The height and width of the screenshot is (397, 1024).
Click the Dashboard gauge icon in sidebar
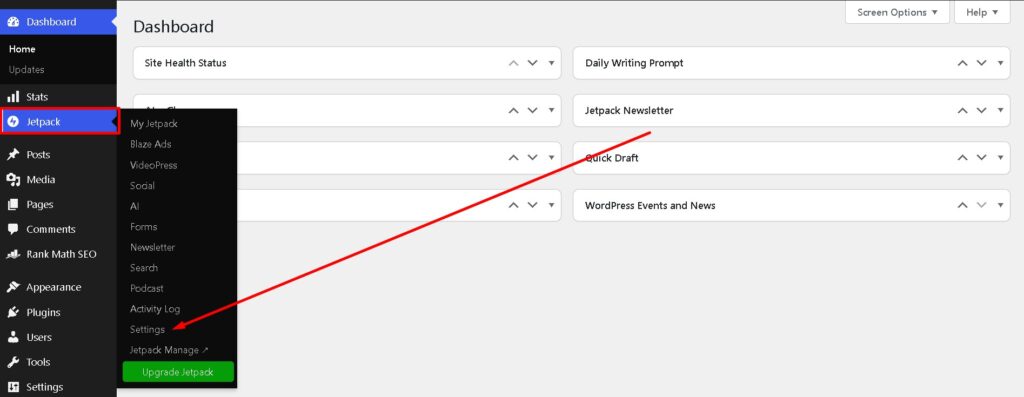(x=13, y=22)
